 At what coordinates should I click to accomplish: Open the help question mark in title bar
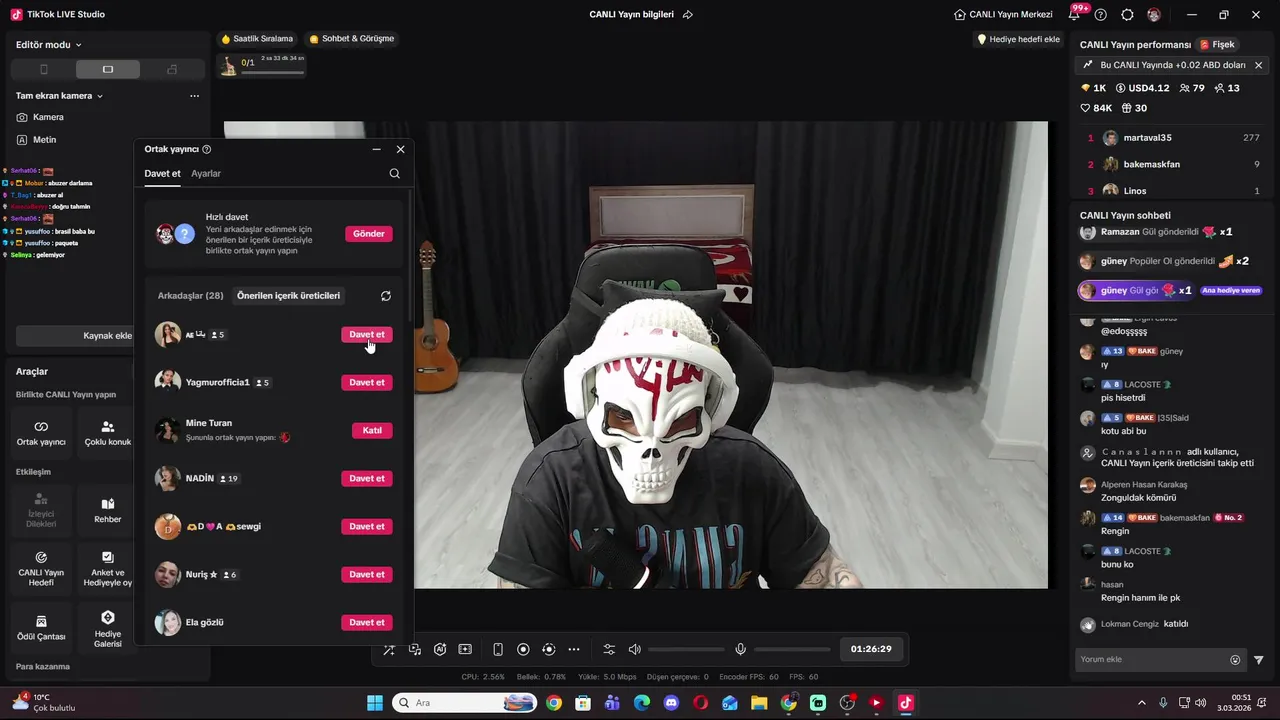coord(1101,15)
